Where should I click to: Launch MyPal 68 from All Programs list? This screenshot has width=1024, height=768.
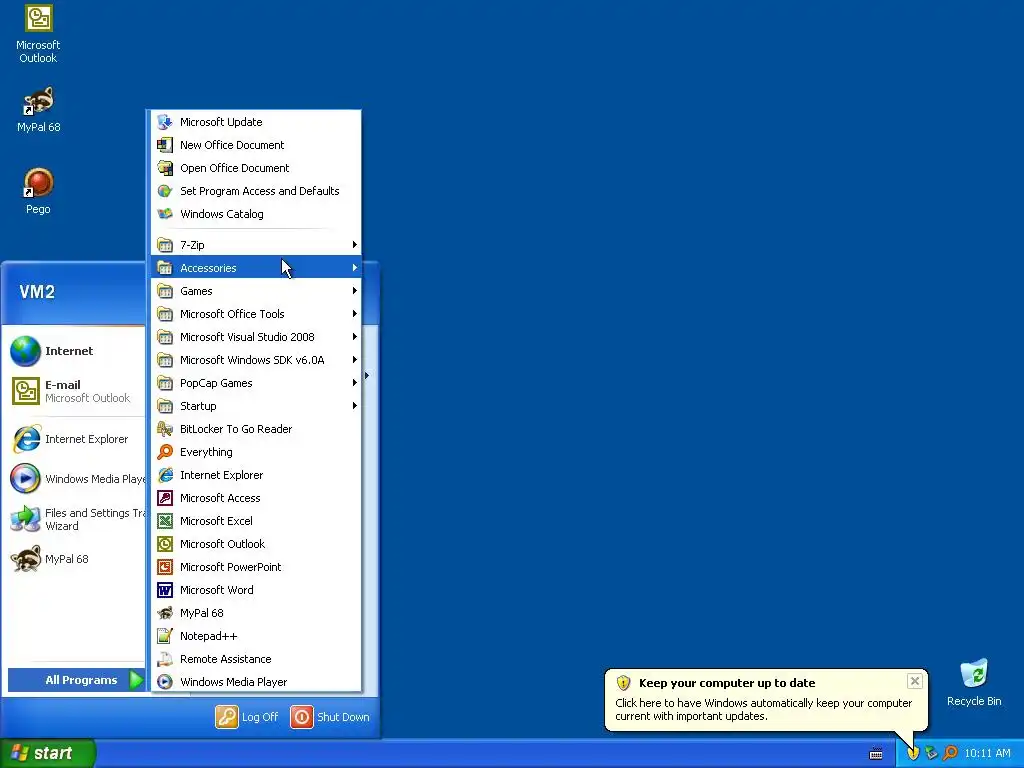pos(255,613)
